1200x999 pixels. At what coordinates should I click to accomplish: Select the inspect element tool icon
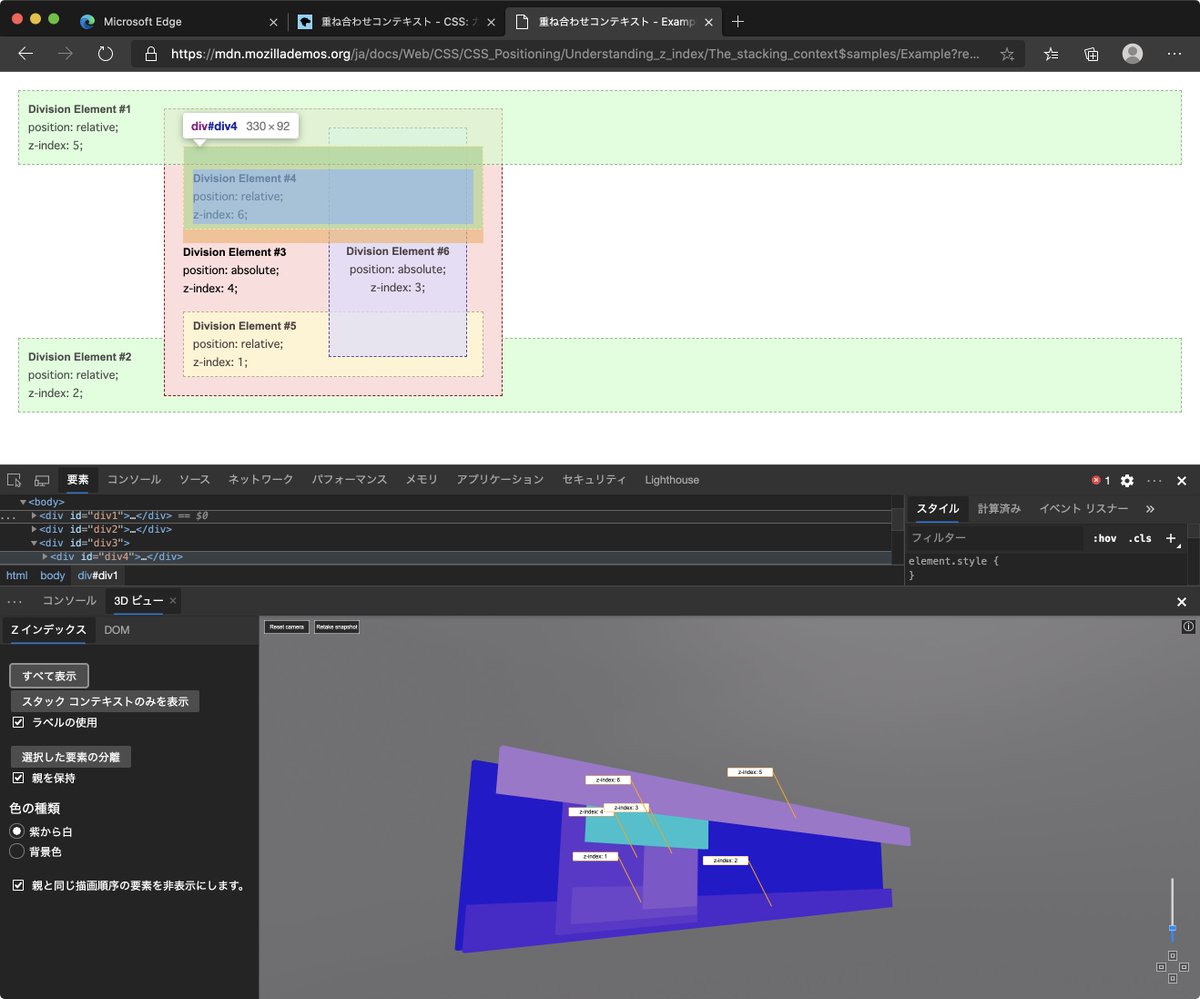(14, 480)
